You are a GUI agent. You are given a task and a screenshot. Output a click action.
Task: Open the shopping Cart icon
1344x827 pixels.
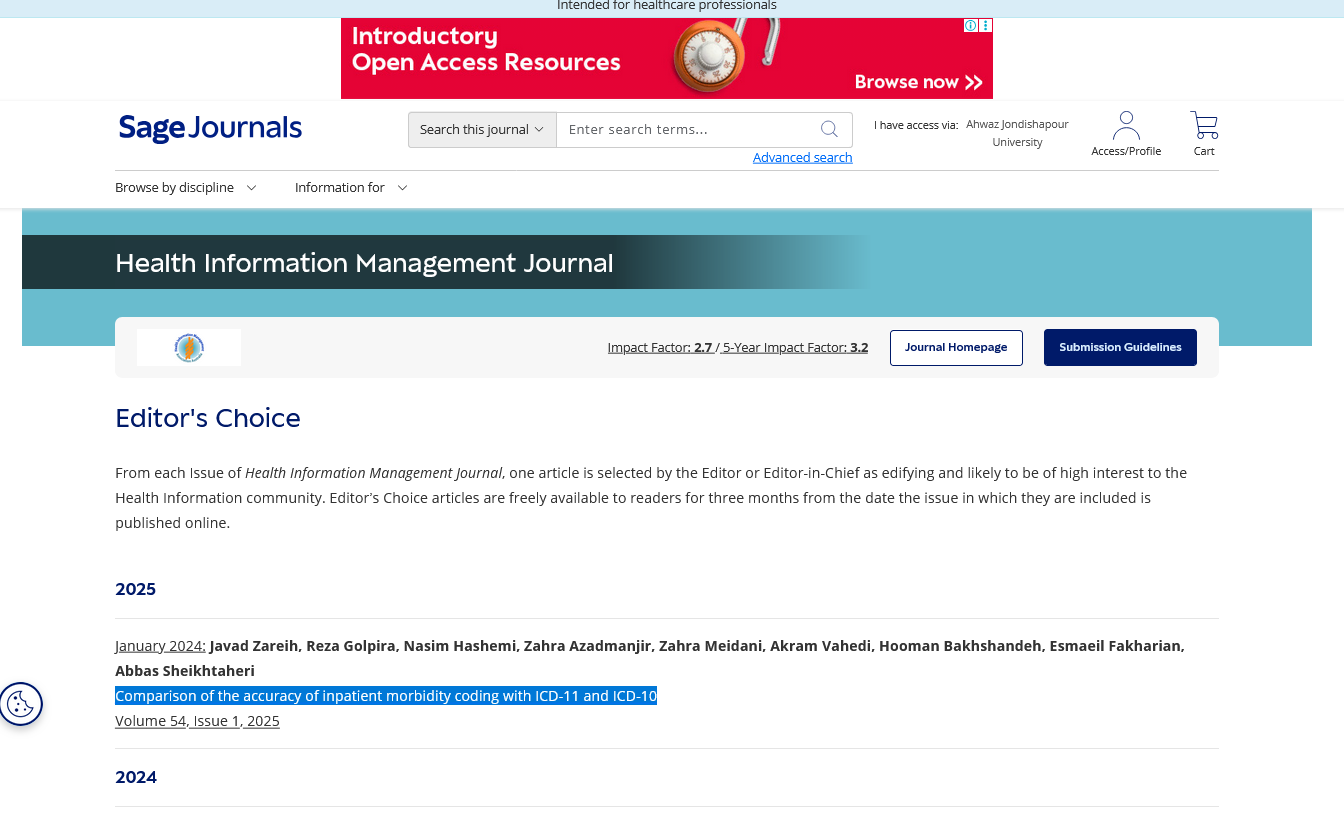[x=1204, y=126]
